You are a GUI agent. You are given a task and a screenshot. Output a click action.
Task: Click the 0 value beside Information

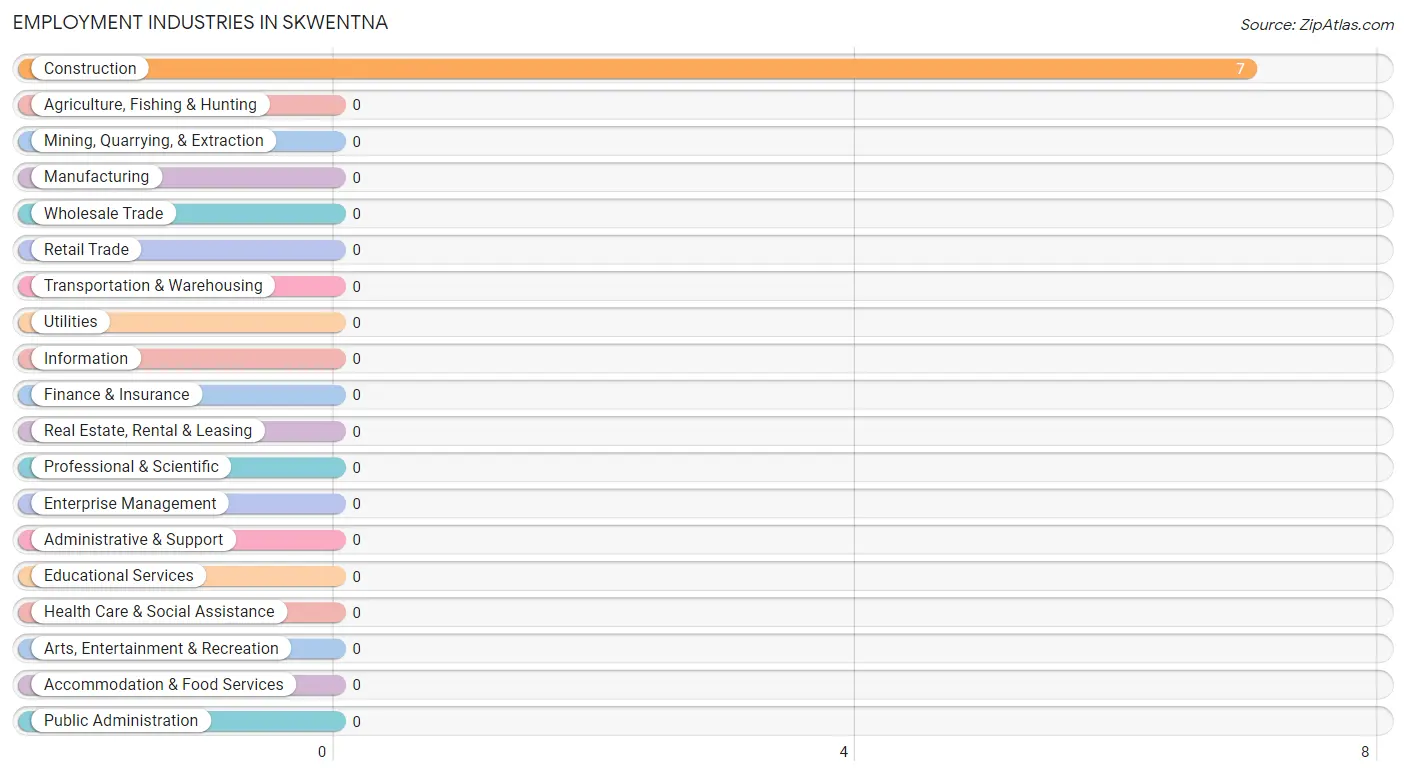pos(356,359)
